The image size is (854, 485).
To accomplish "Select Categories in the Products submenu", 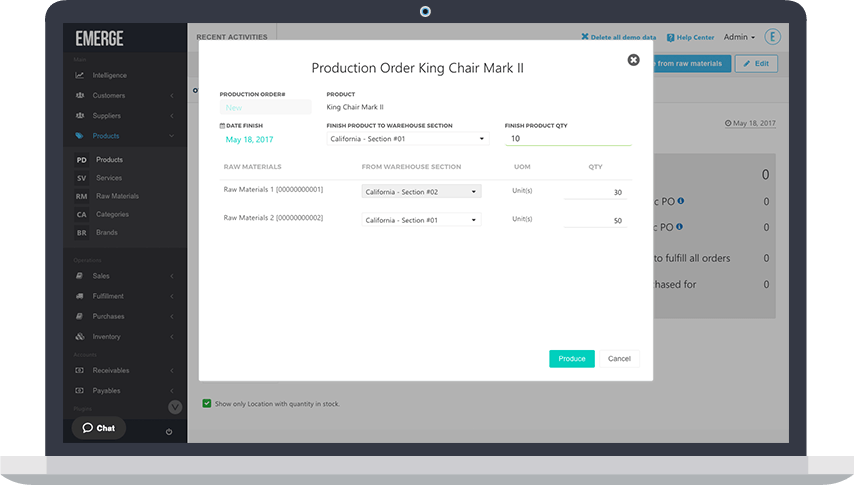I will pyautogui.click(x=112, y=214).
